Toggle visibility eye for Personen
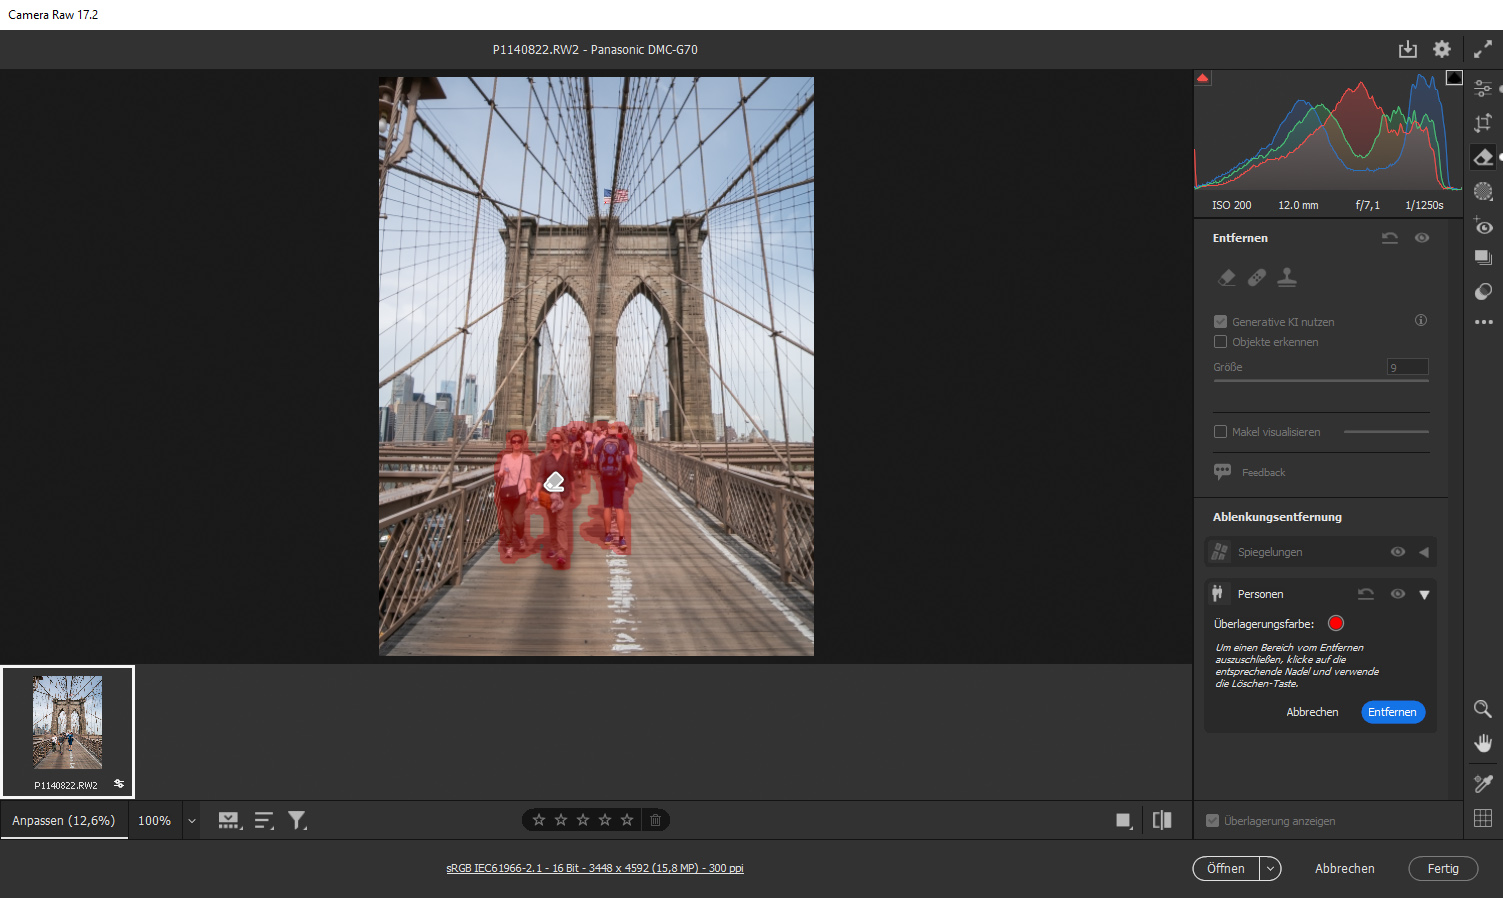The width and height of the screenshot is (1503, 898). coord(1397,594)
